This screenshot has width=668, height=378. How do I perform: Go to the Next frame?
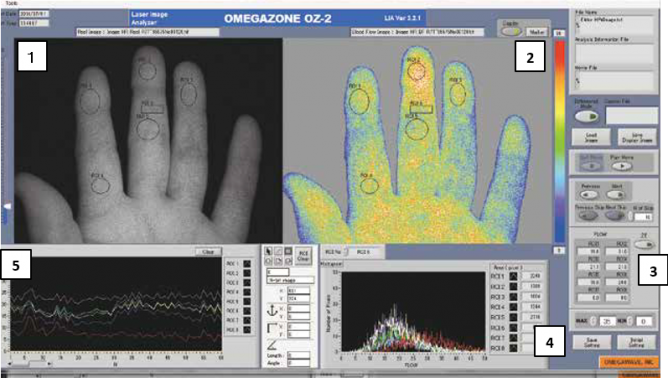point(616,195)
